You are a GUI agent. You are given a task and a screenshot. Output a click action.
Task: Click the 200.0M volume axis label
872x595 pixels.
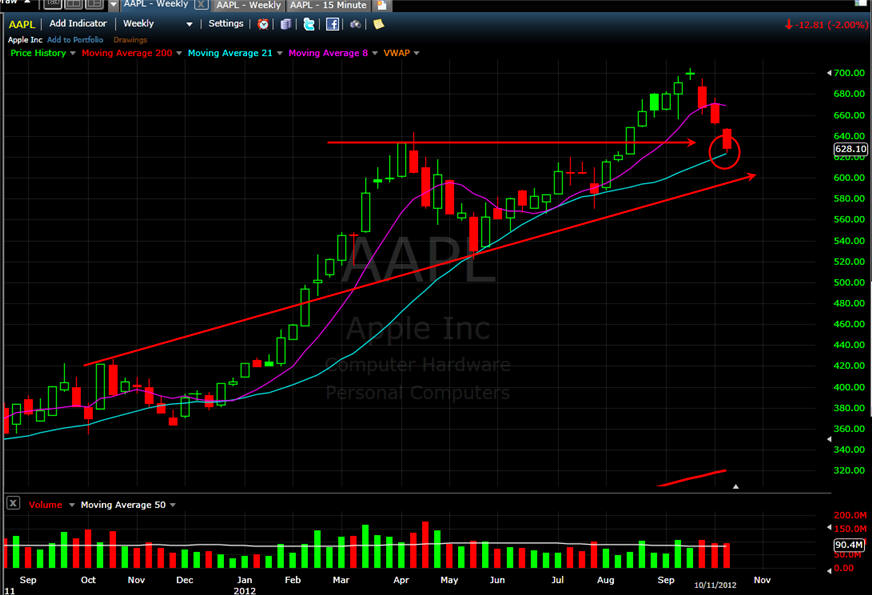[850, 515]
